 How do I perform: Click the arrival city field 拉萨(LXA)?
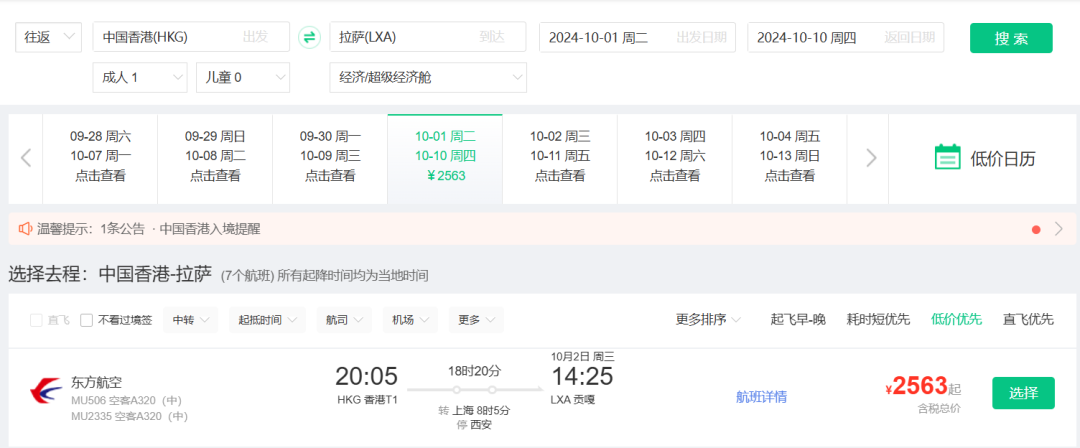(x=428, y=37)
